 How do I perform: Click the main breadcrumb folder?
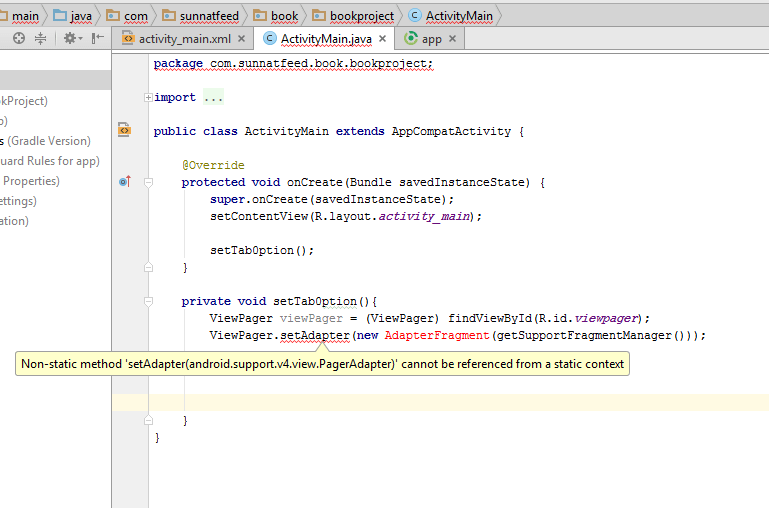click(x=20, y=16)
